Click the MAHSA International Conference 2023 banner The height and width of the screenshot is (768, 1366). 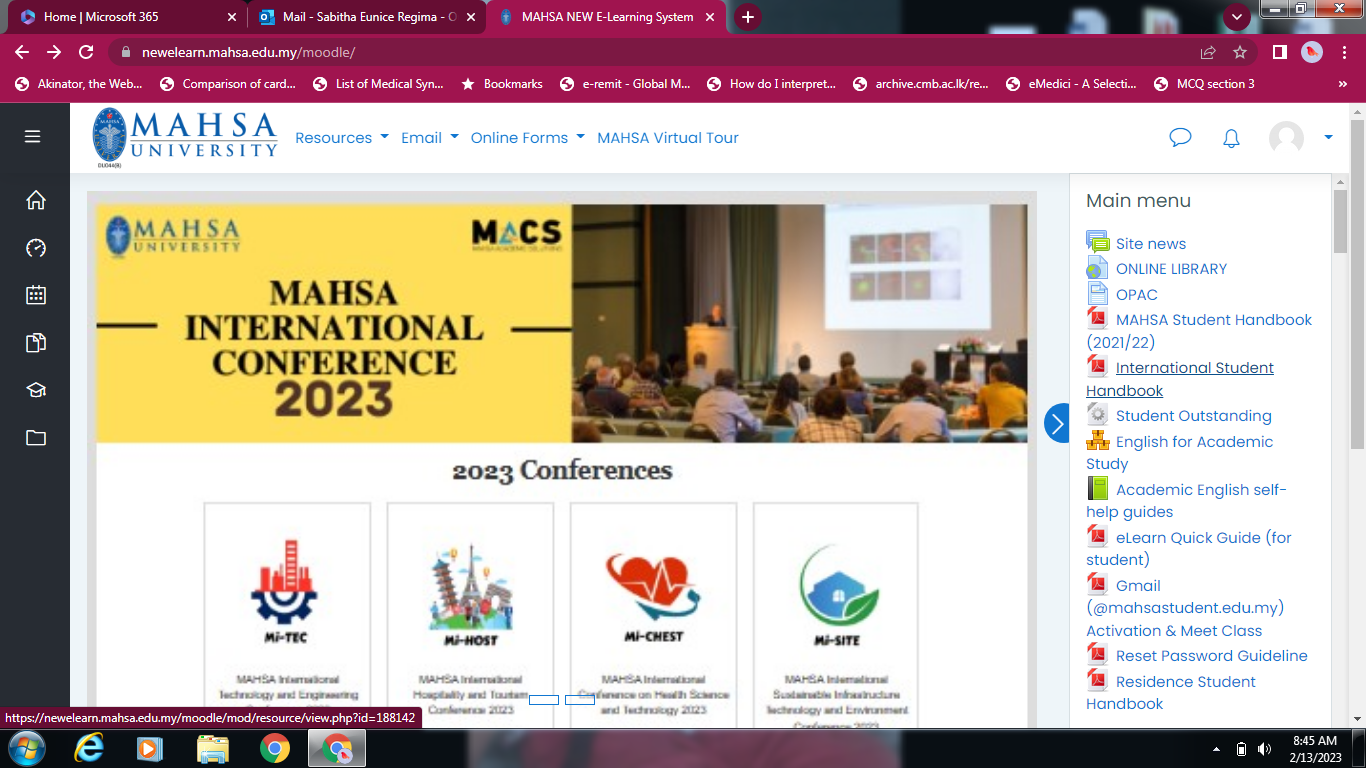tap(561, 323)
